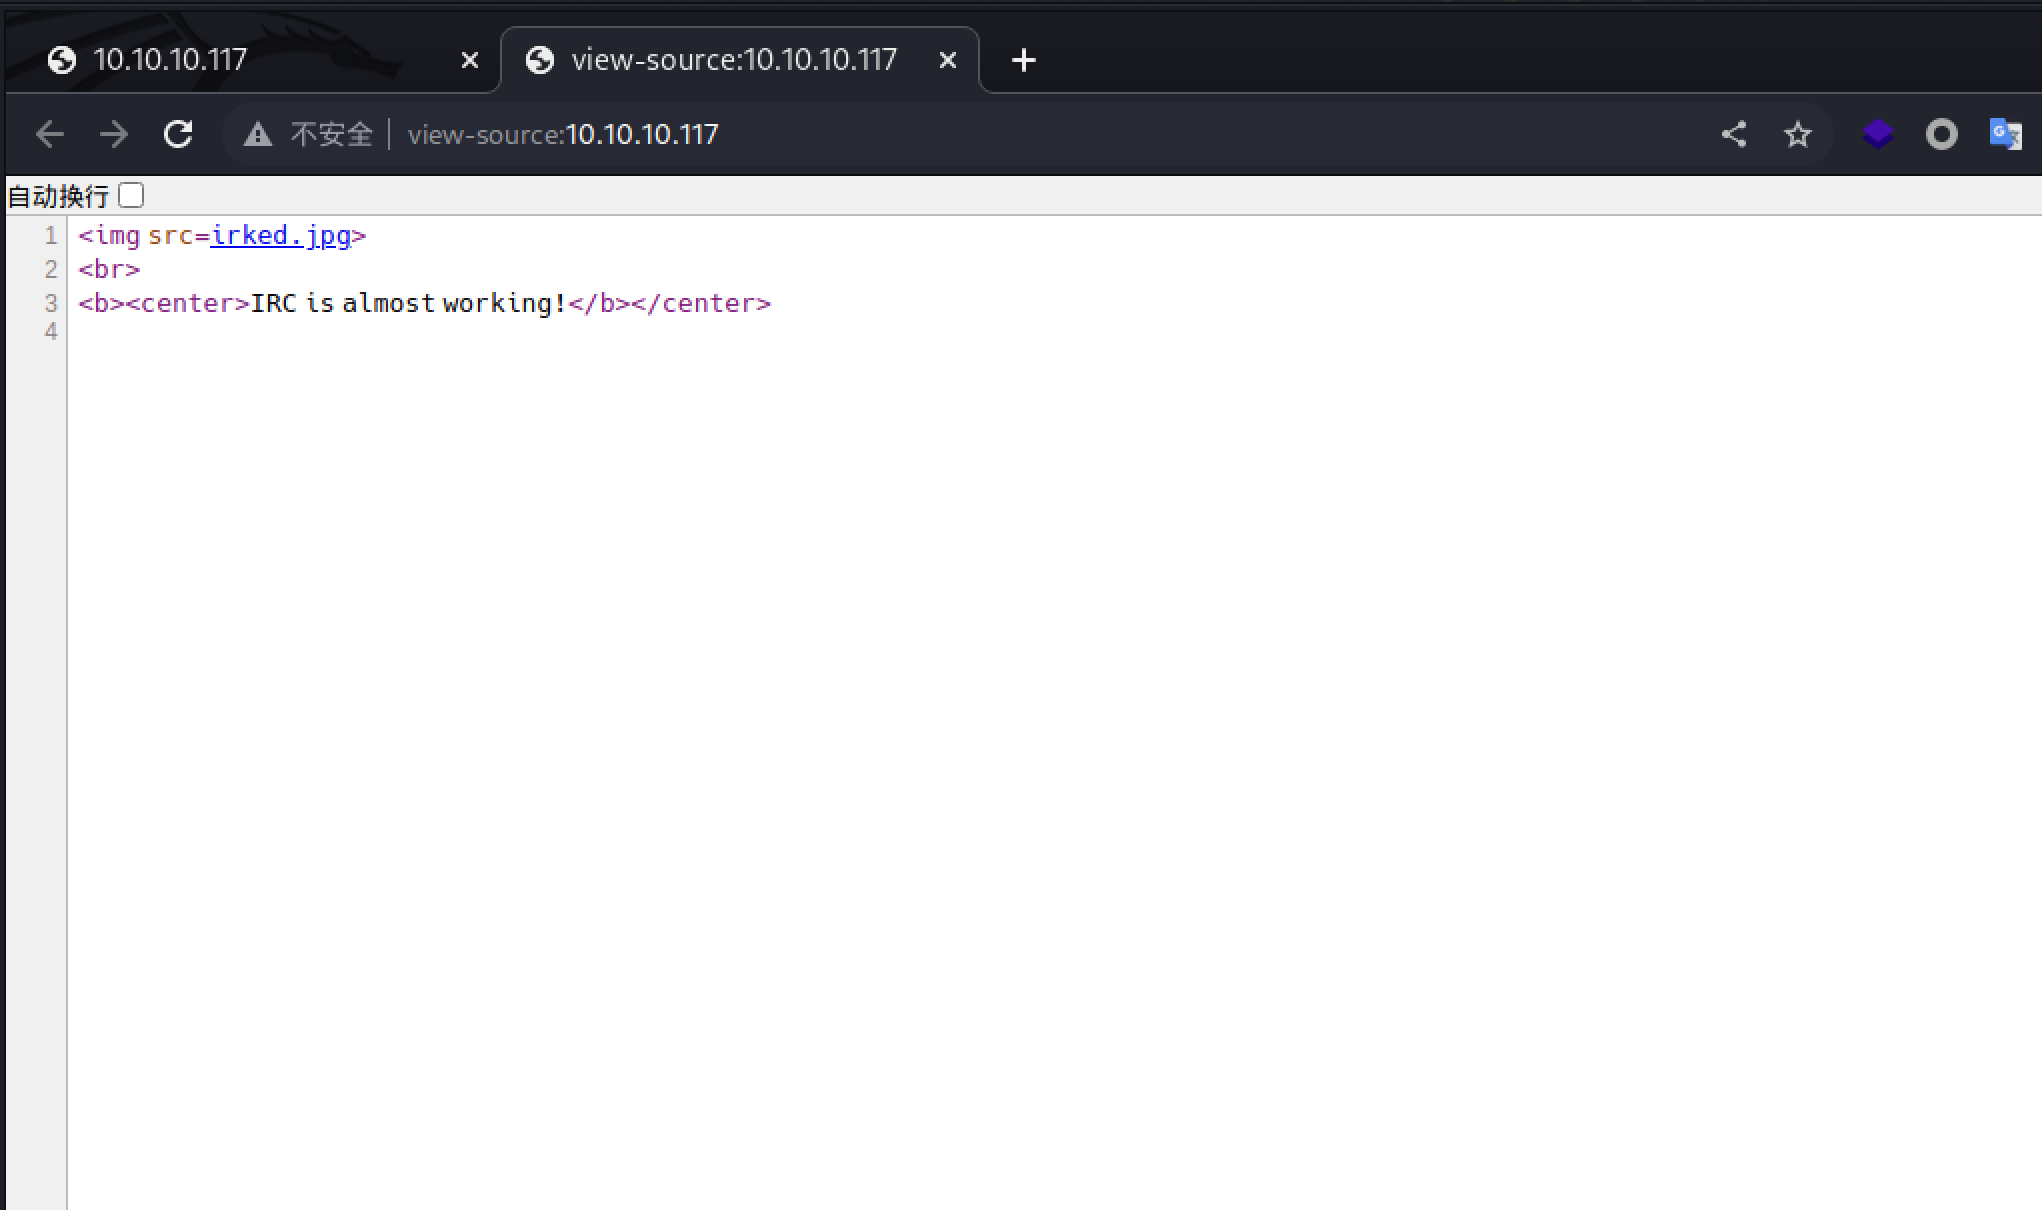Open the Google Translate extension icon
The width and height of the screenshot is (2042, 1210).
click(x=2005, y=134)
